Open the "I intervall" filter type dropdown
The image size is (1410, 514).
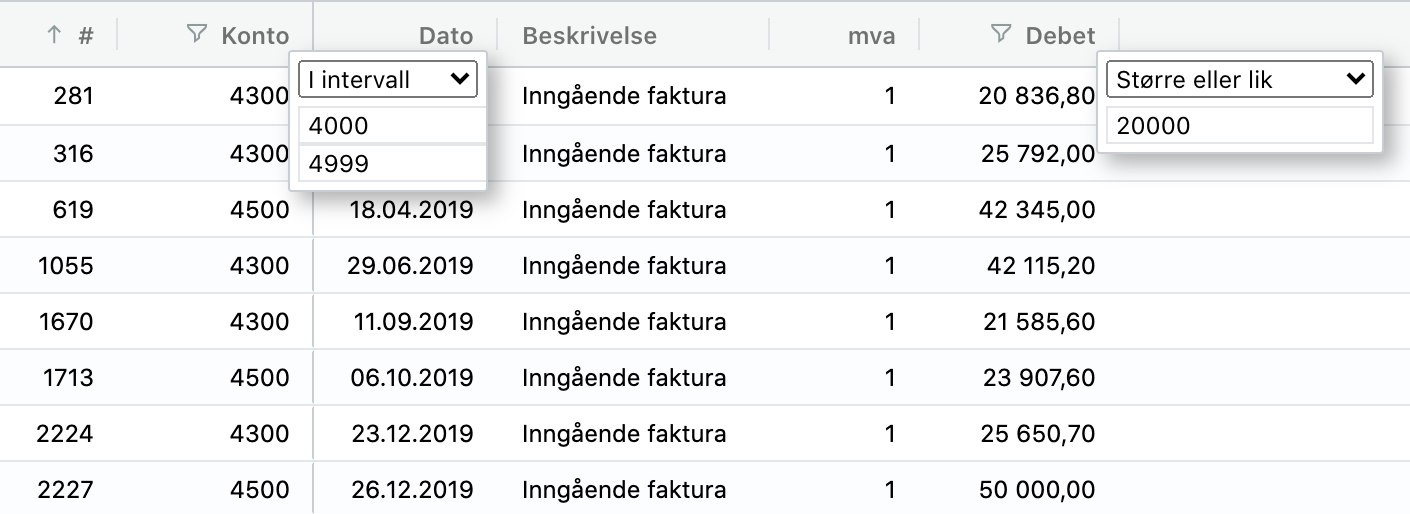click(x=388, y=80)
